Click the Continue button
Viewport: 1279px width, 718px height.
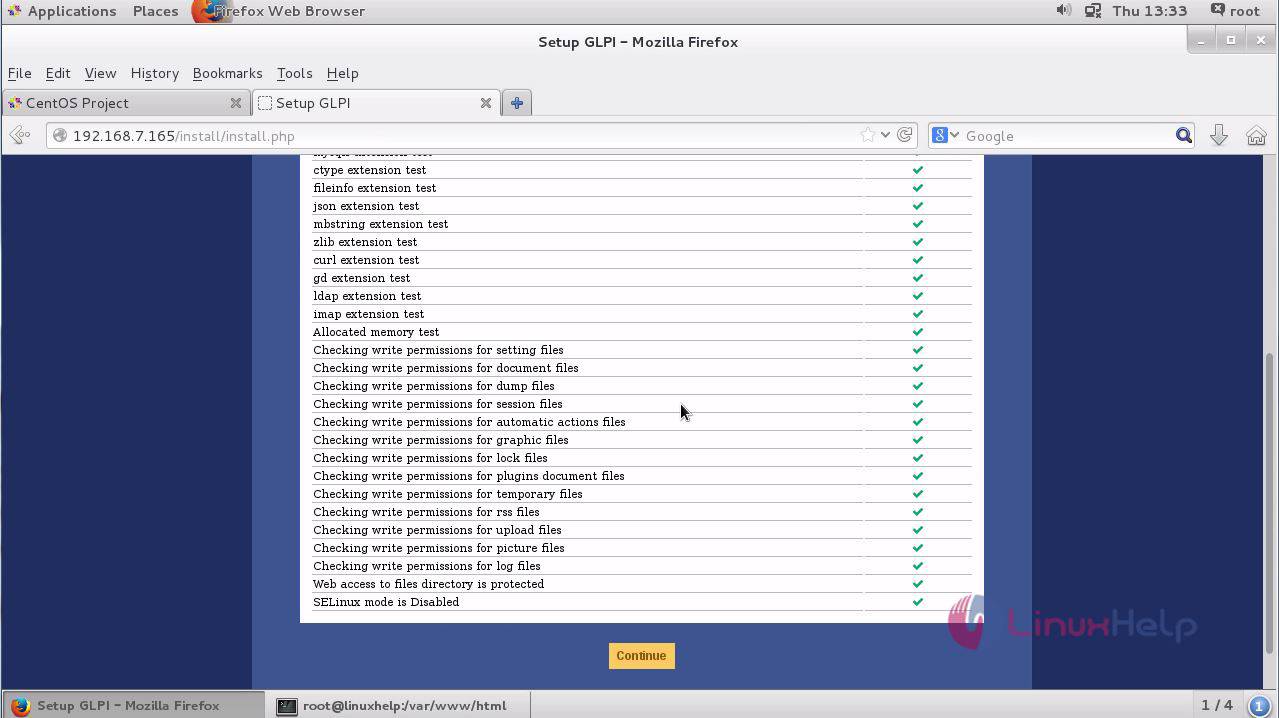pyautogui.click(x=641, y=656)
